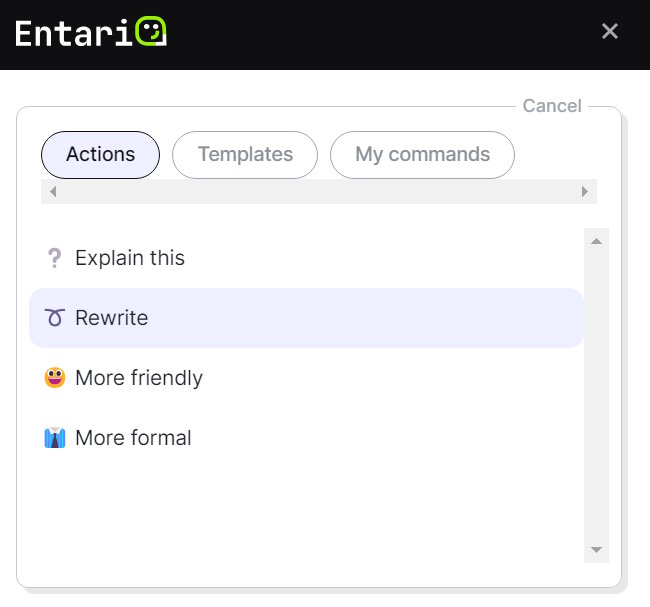Click the horizontal scrollbar track under the tabs

318,192
